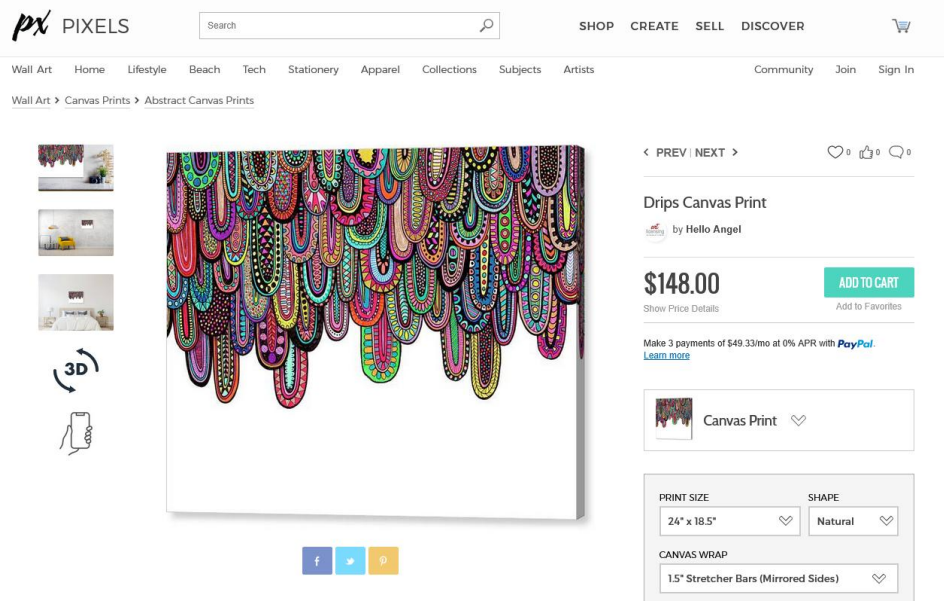Click ADD TO CART button

[x=869, y=282]
